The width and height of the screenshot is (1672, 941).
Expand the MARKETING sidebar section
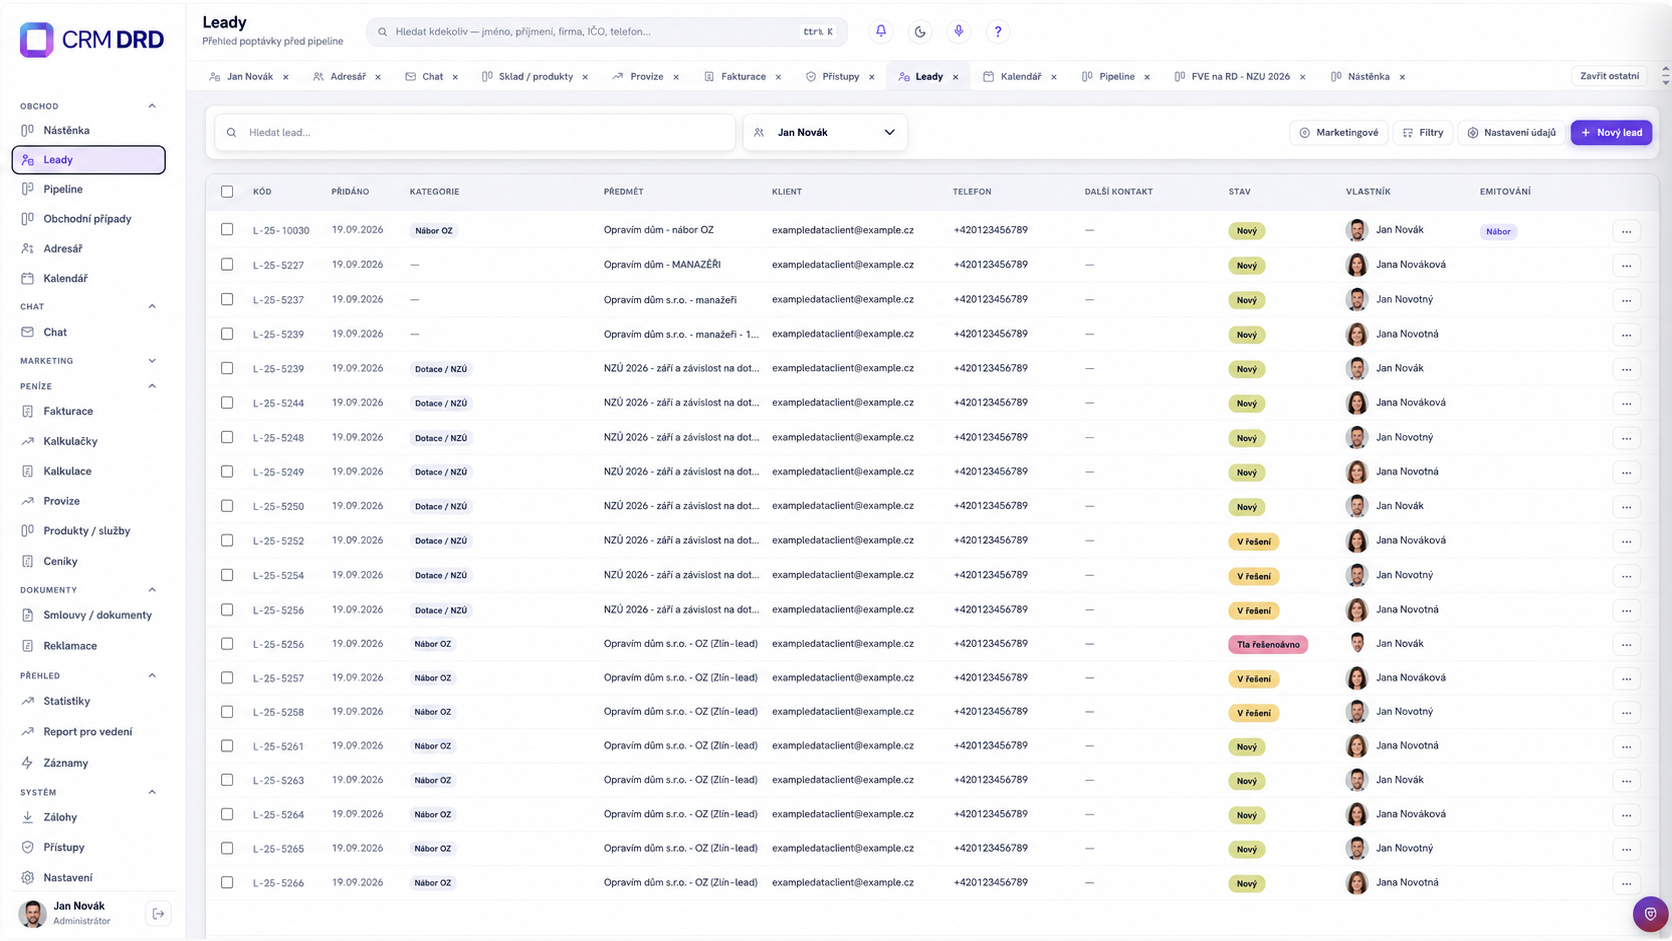click(152, 361)
